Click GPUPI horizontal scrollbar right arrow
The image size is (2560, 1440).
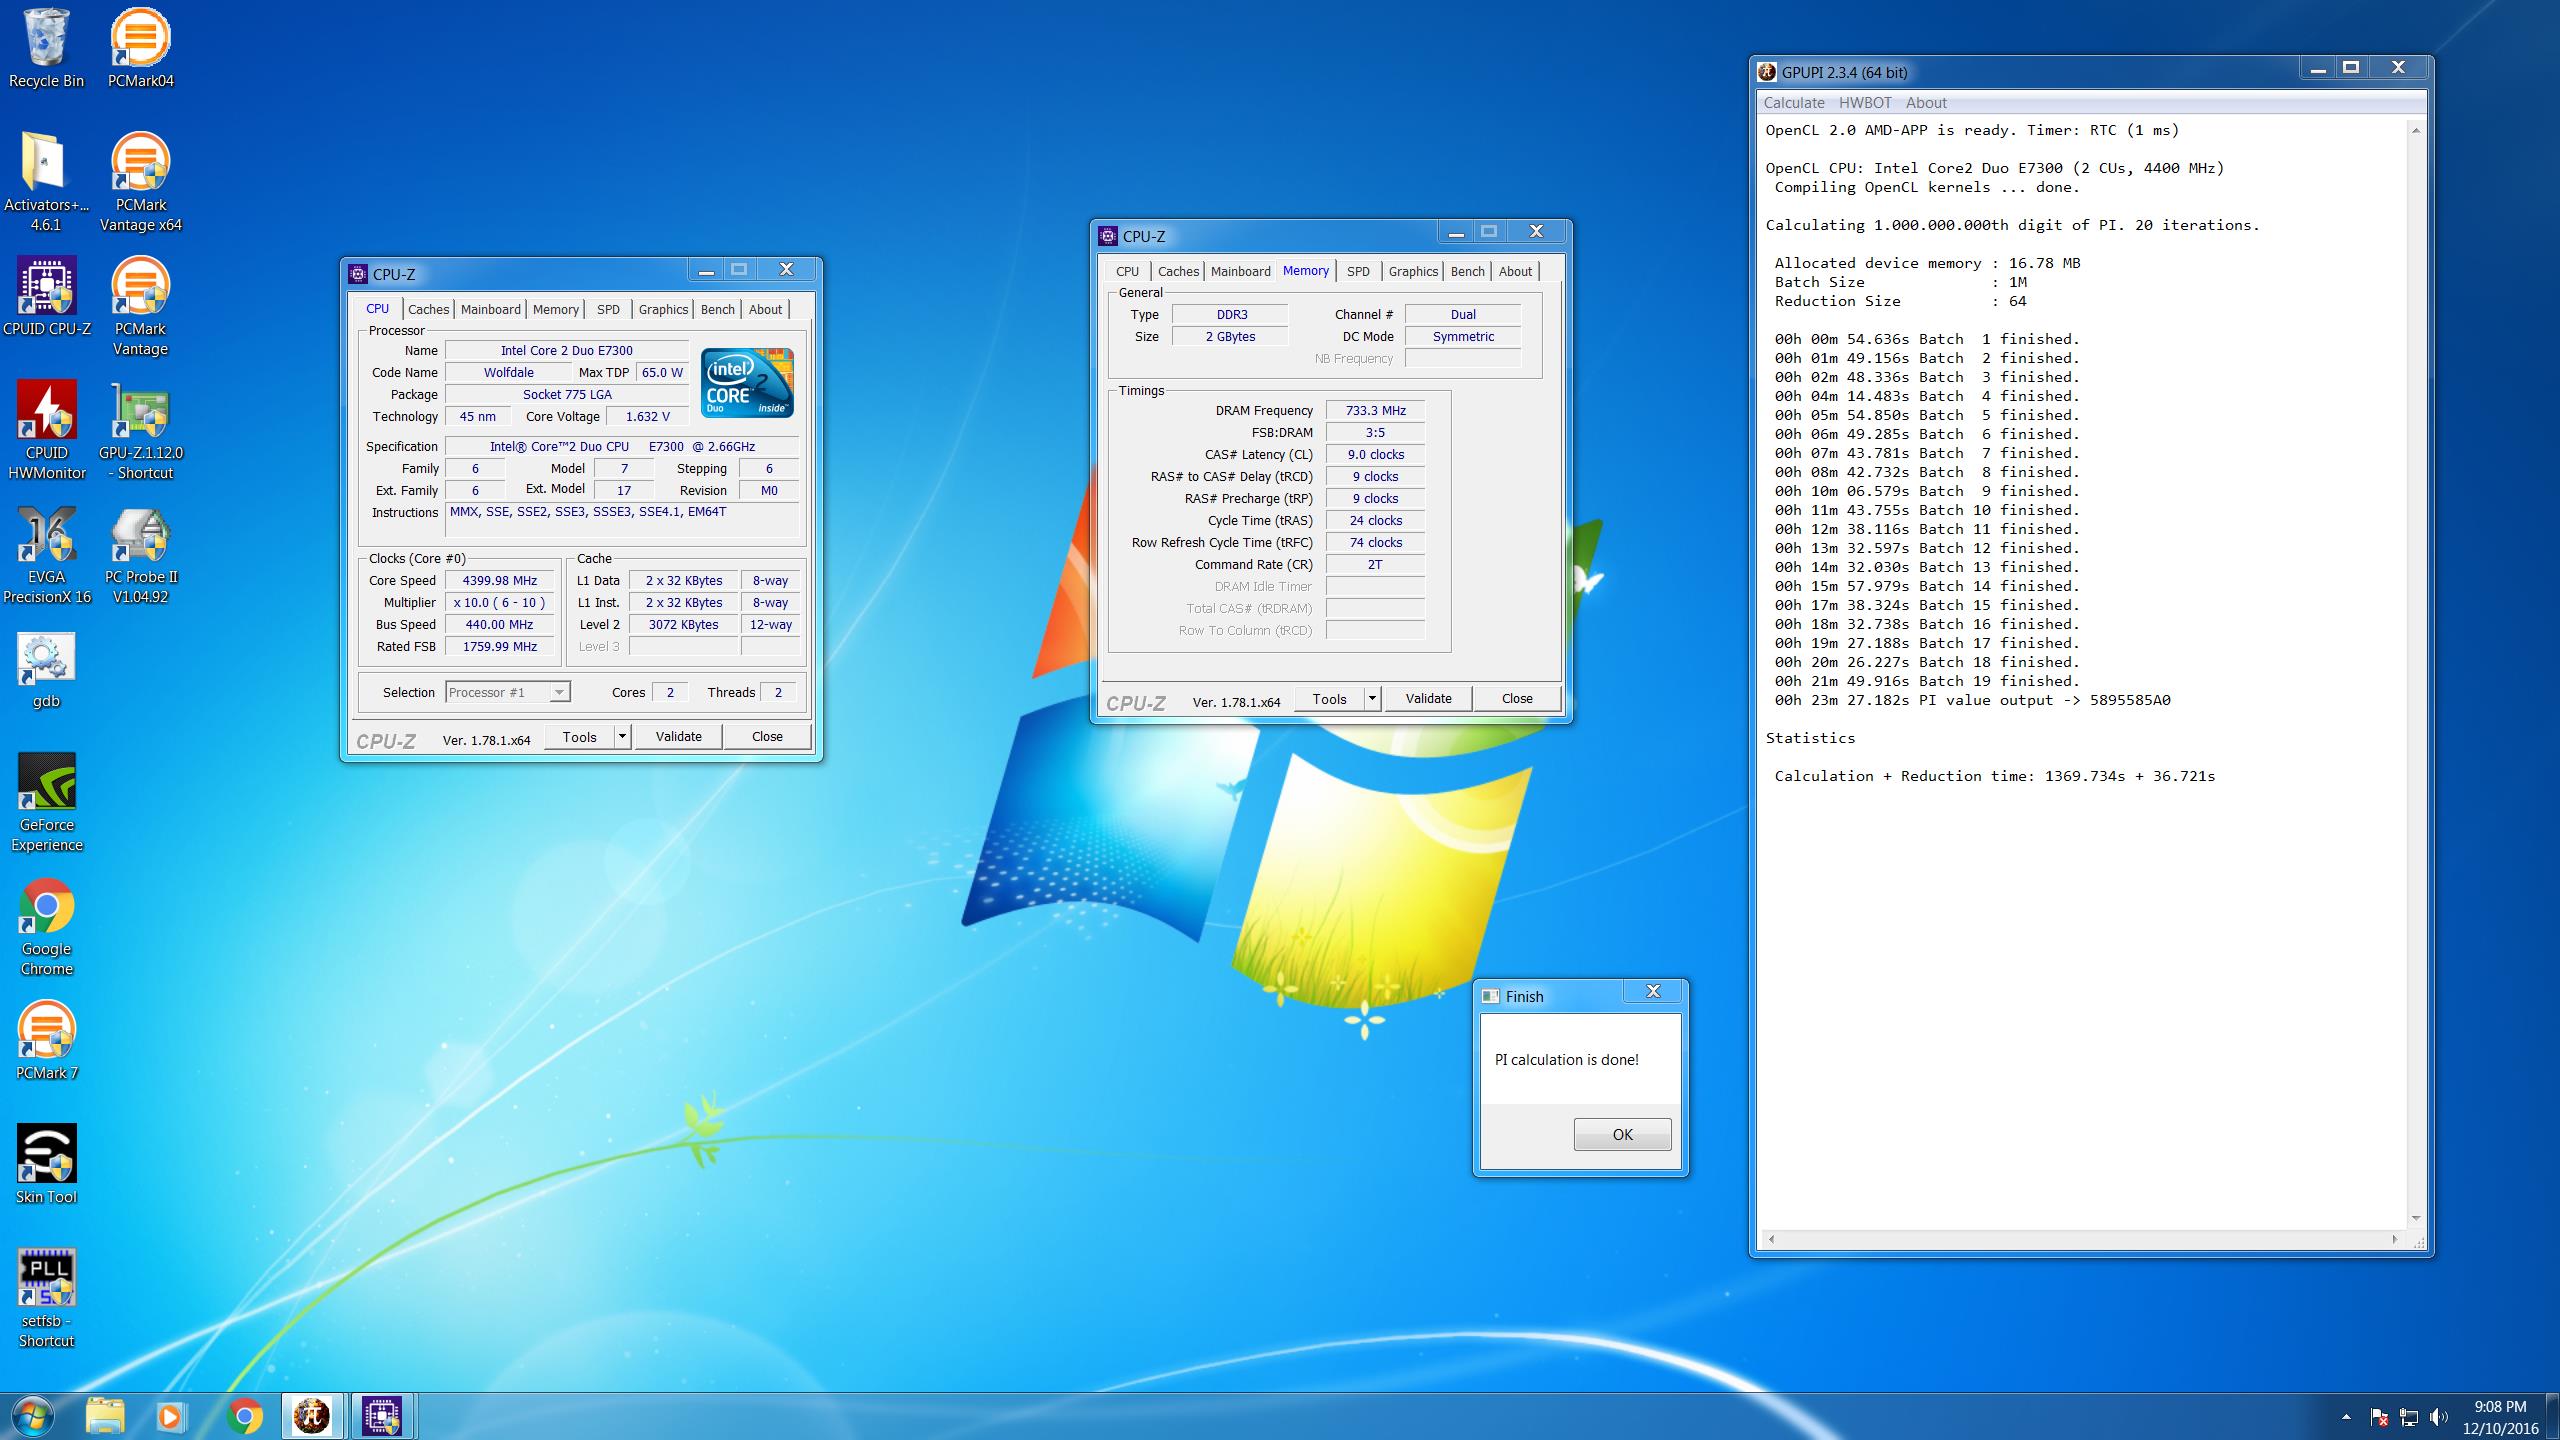2394,1239
